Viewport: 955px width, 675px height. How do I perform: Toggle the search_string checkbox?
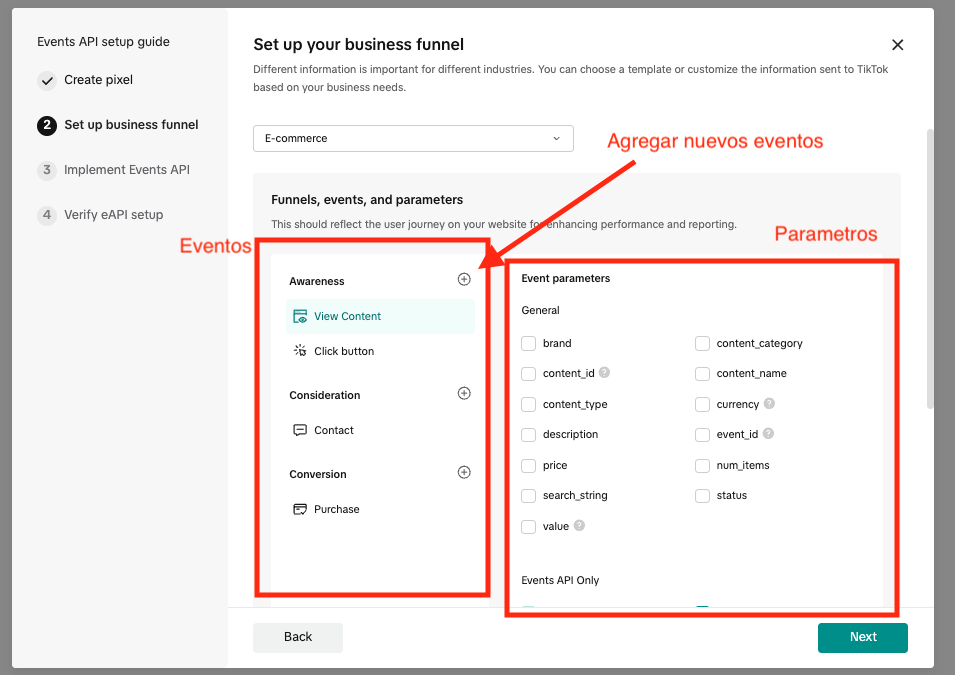[x=528, y=495]
